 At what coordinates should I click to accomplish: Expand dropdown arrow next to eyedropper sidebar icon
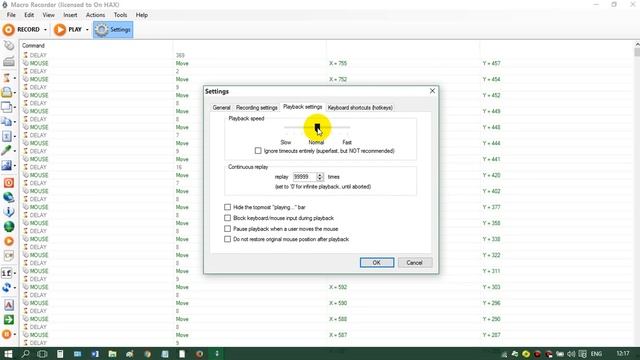click(15, 151)
